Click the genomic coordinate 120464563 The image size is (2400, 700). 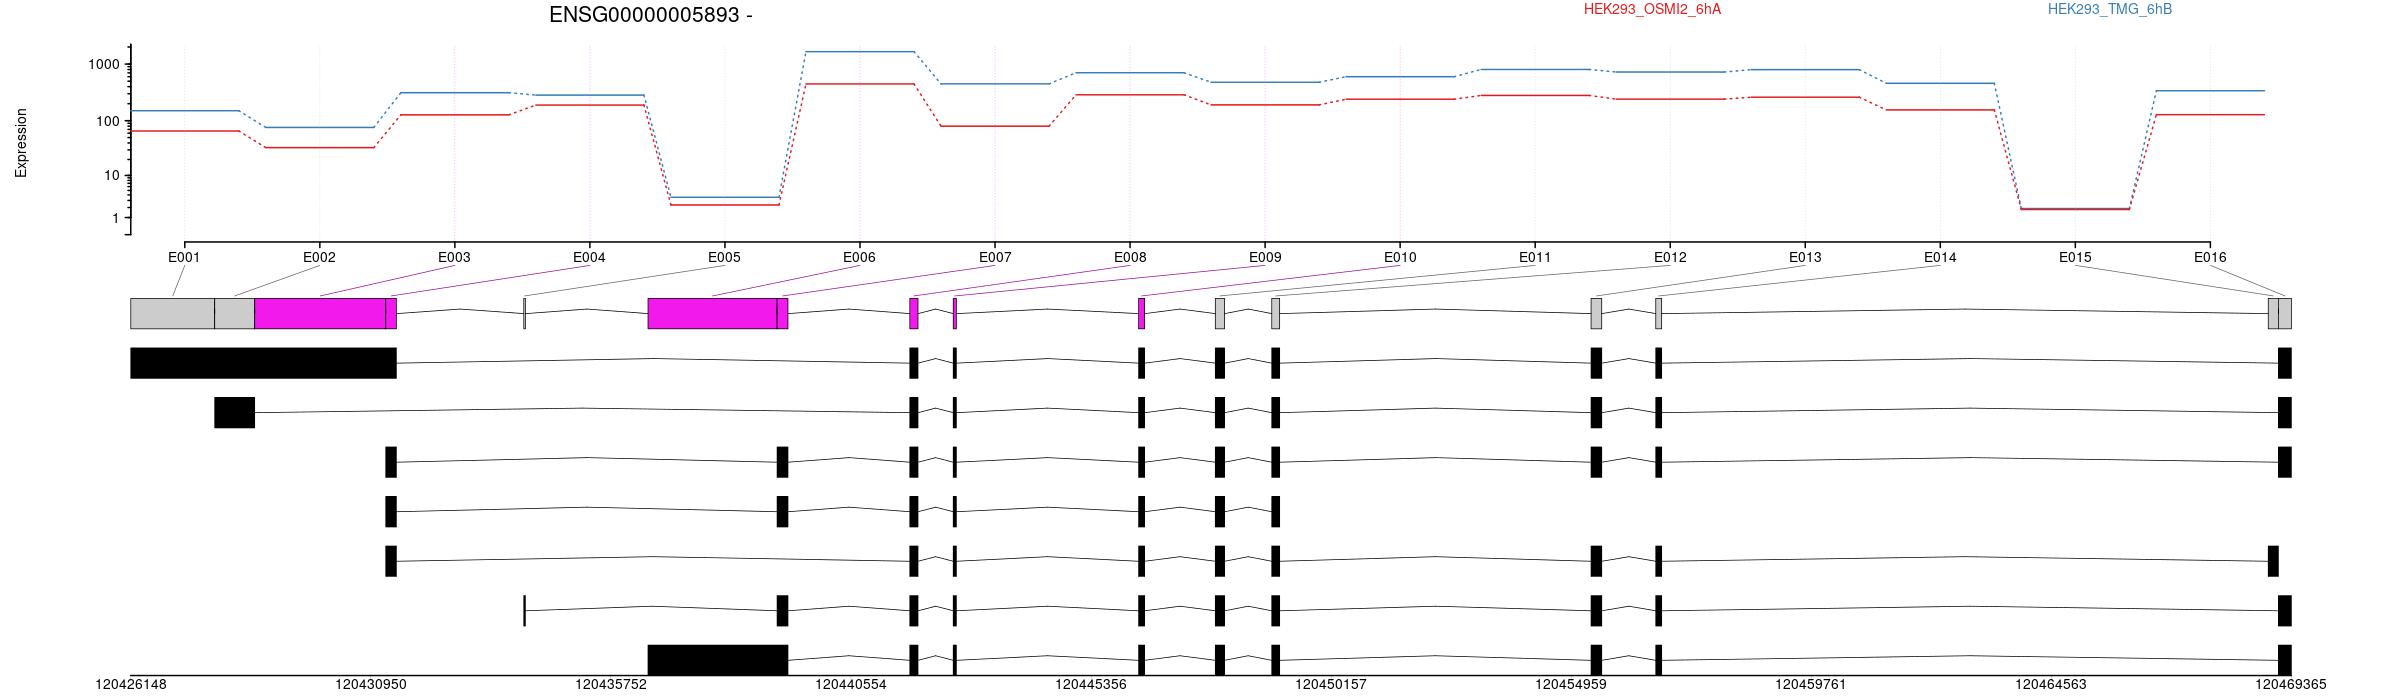(x=2051, y=685)
